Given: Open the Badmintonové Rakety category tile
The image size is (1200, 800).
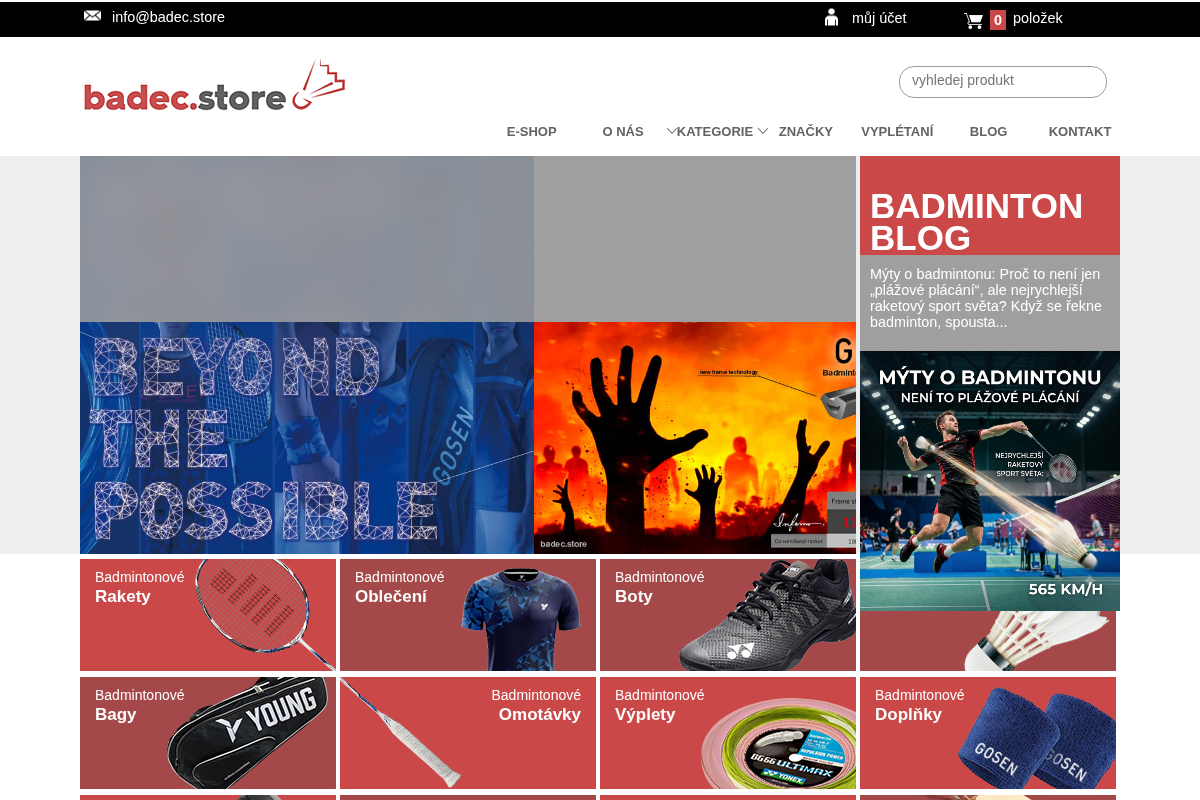Looking at the screenshot, I should point(208,615).
